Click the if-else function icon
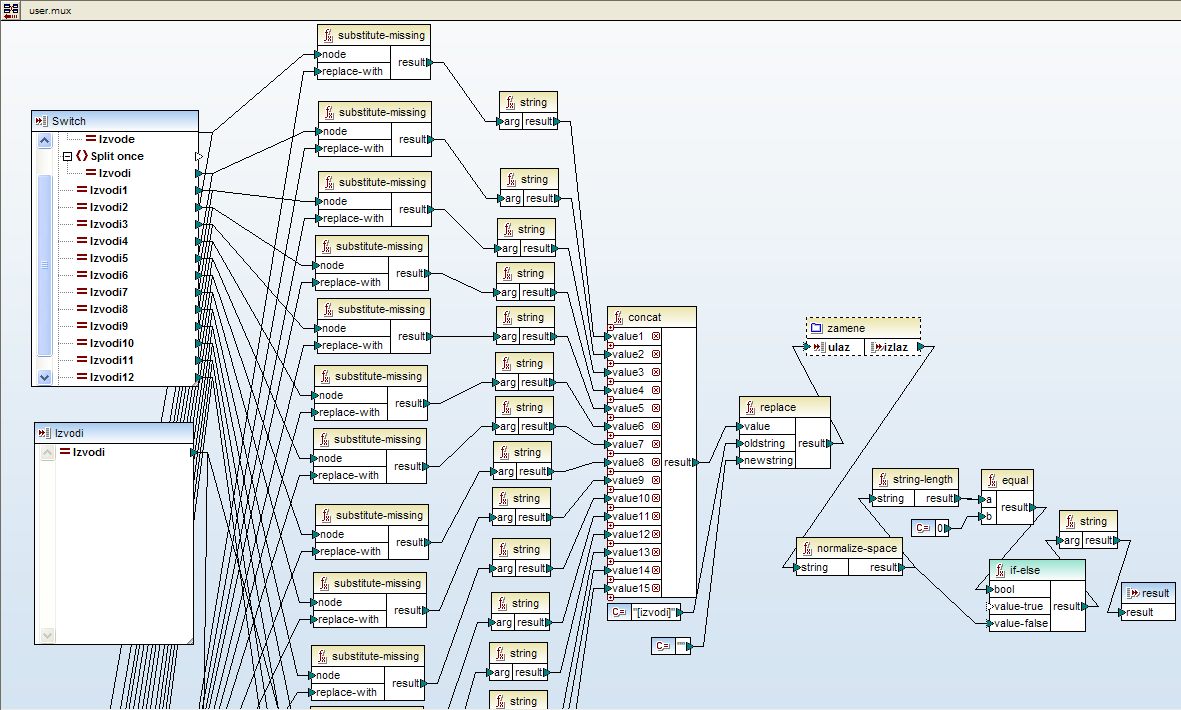1181x710 pixels. coord(1000,571)
